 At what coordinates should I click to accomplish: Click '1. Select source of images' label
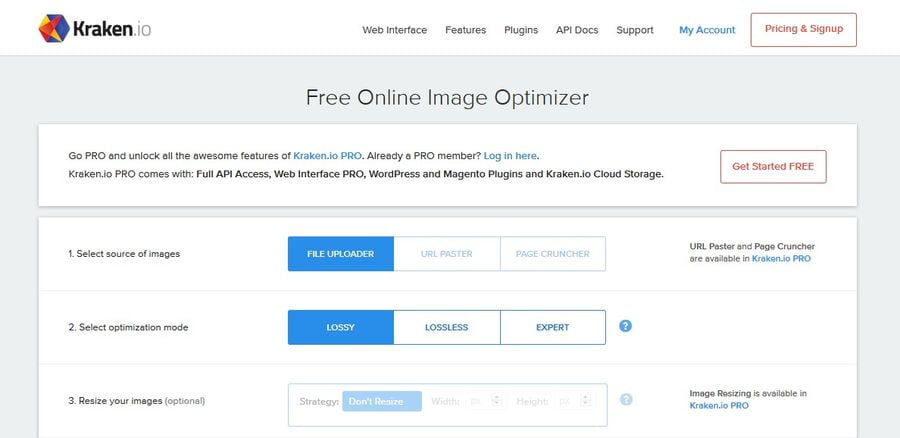(124, 254)
